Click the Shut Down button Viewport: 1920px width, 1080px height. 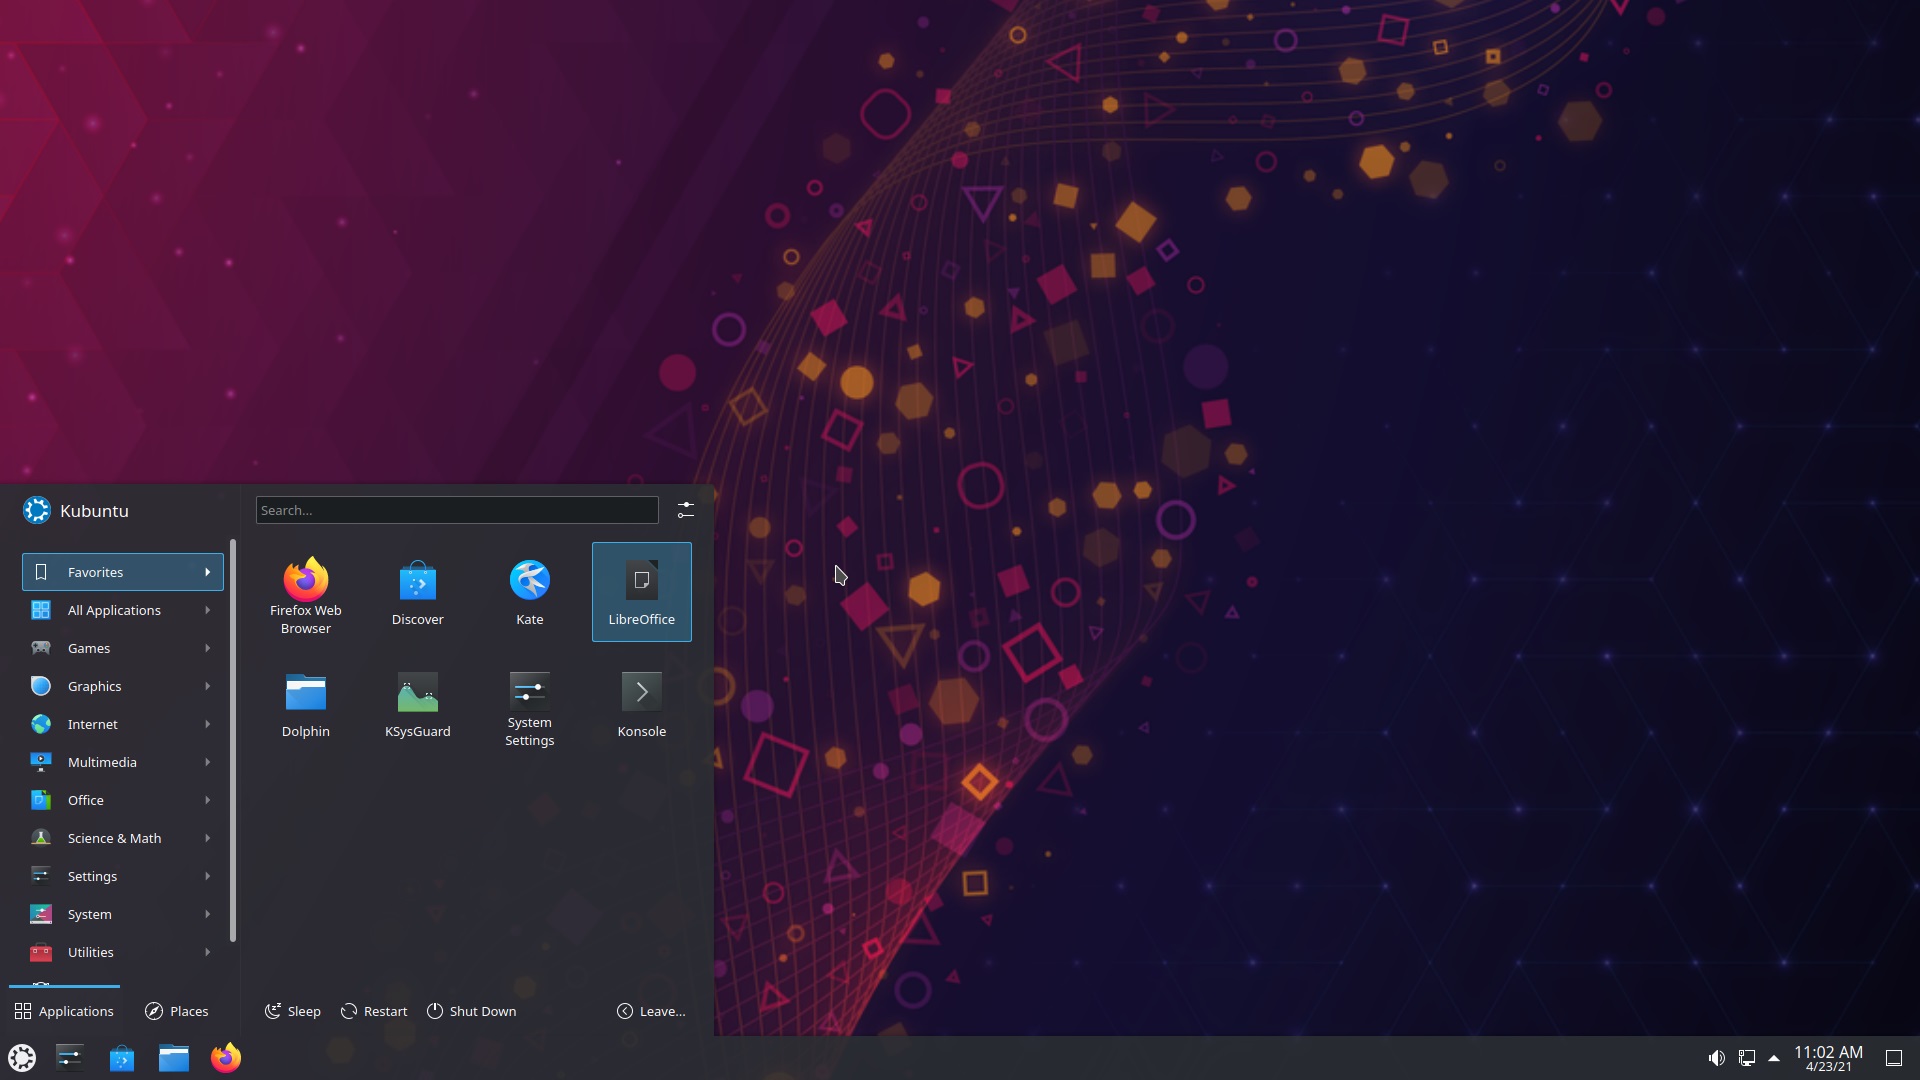[471, 1011]
